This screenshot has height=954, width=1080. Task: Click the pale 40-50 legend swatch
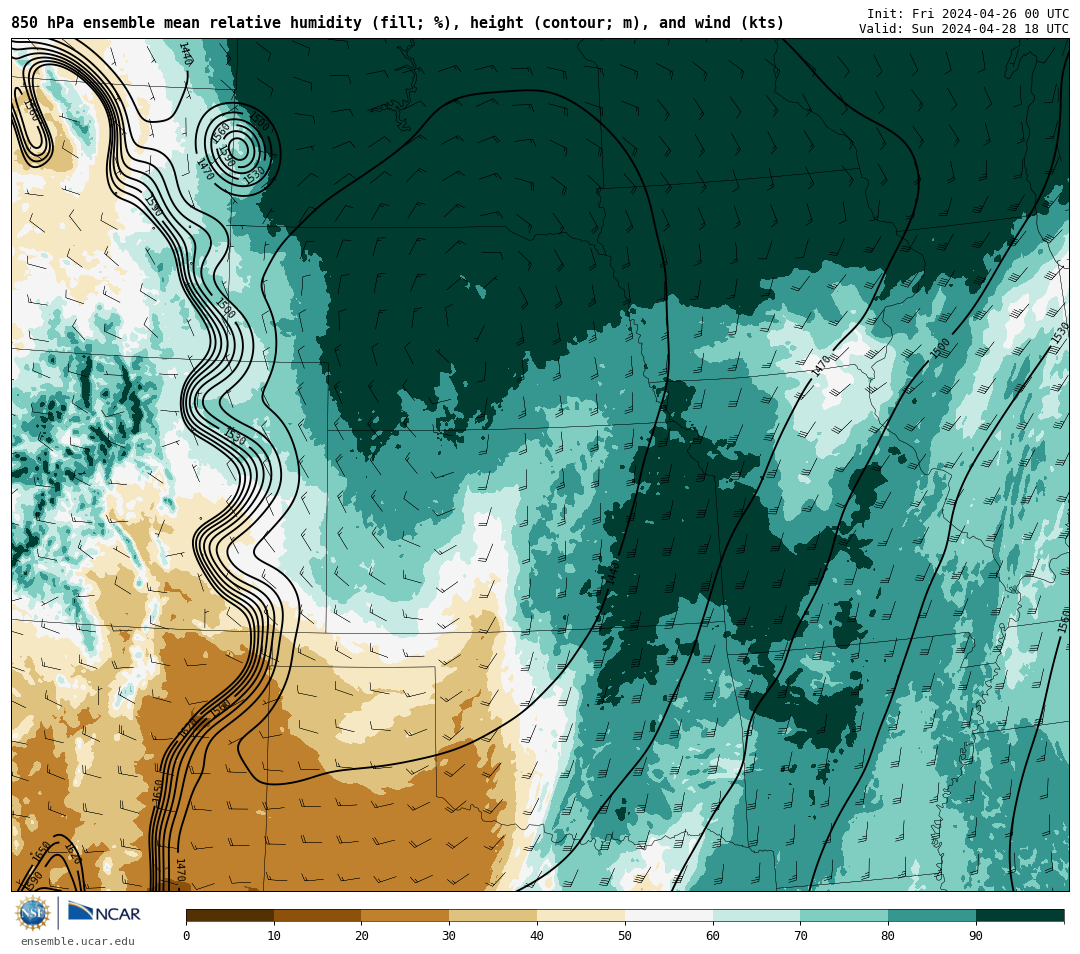581,916
